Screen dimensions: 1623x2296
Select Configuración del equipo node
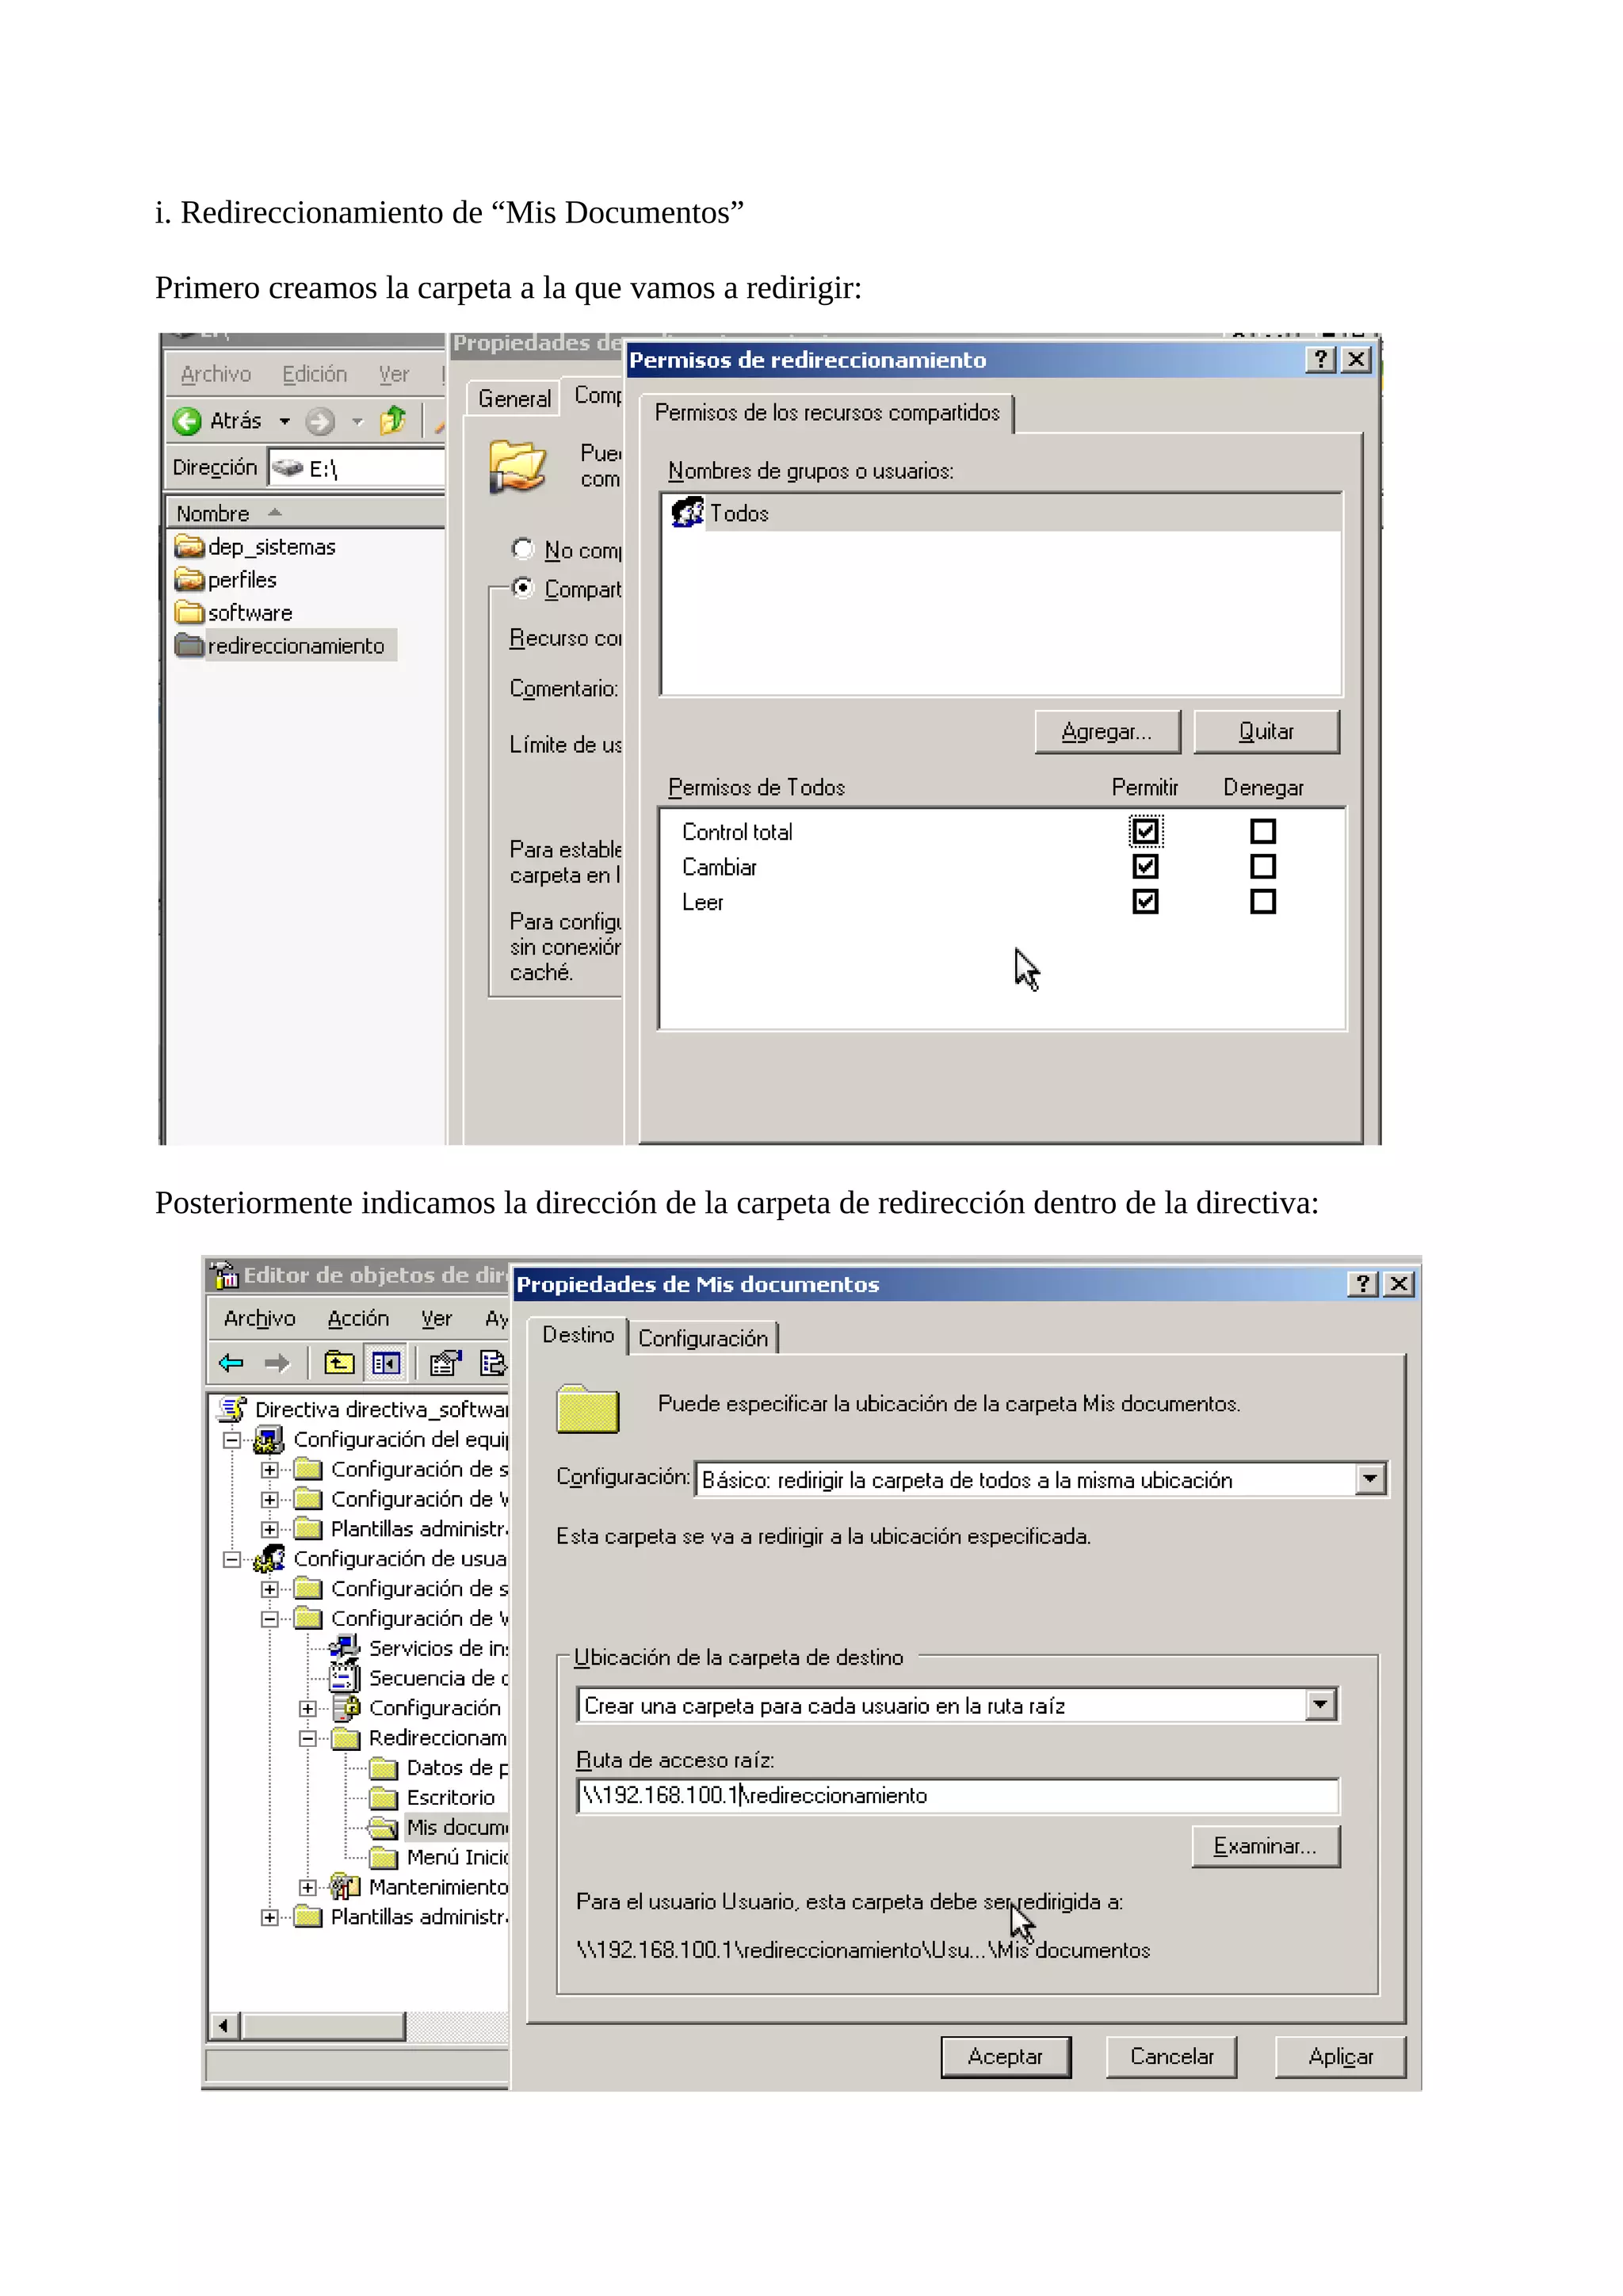pyautogui.click(x=382, y=1439)
